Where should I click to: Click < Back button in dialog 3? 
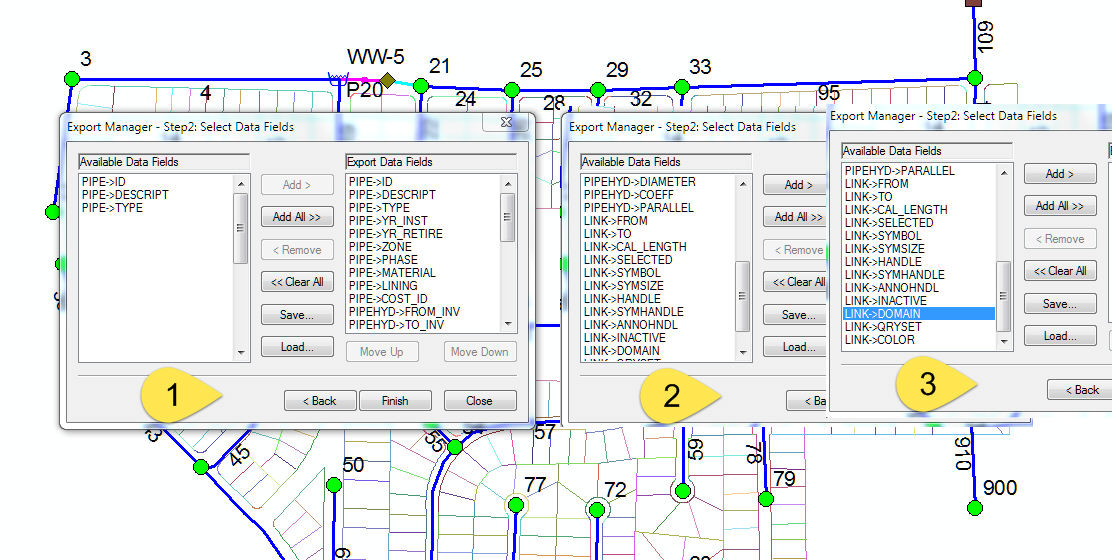pos(1082,390)
